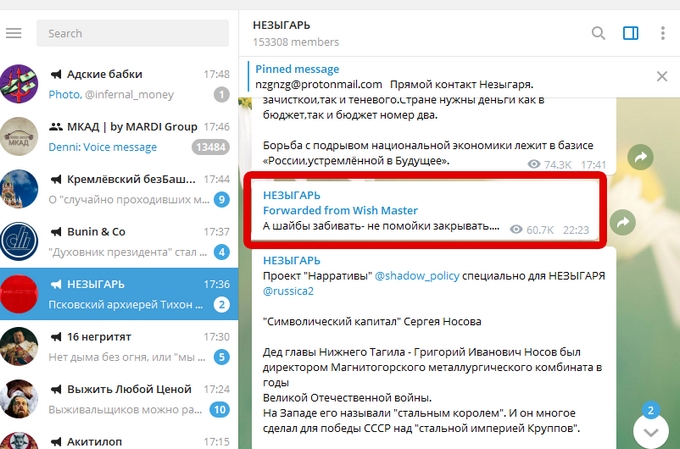Click the unread badge 5

pyautogui.click(x=222, y=357)
